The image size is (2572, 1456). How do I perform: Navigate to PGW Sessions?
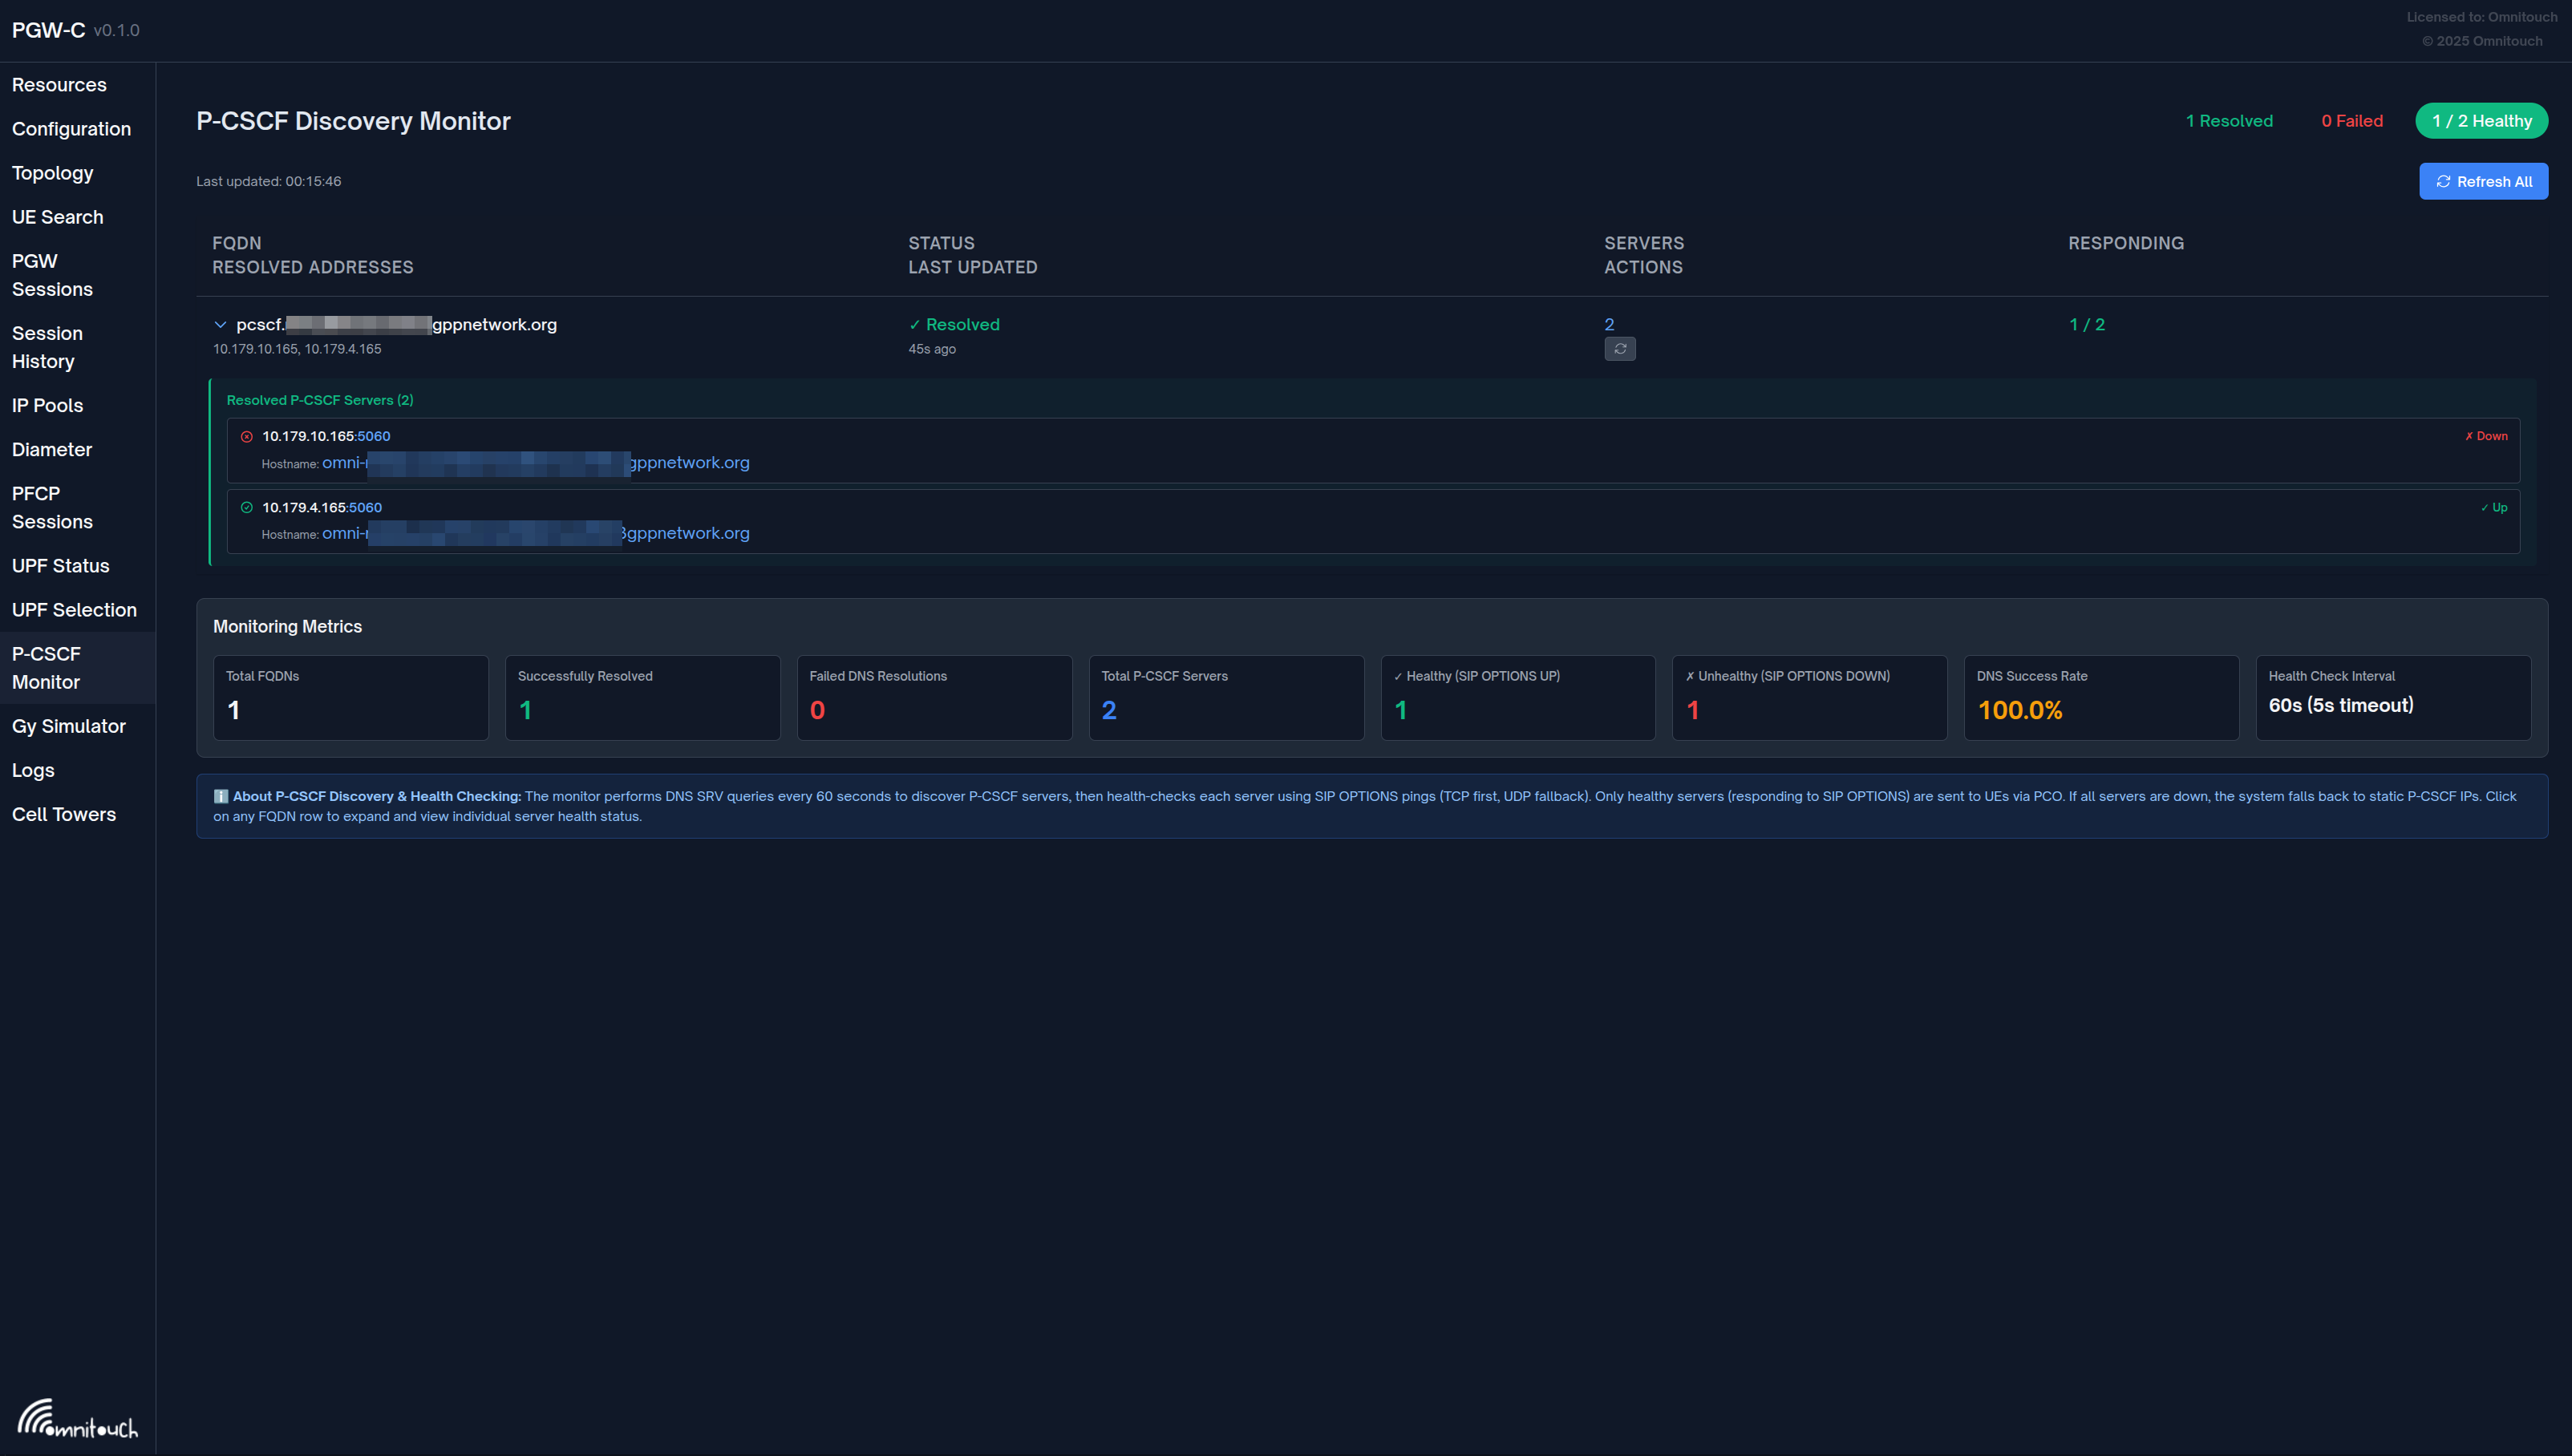52,275
